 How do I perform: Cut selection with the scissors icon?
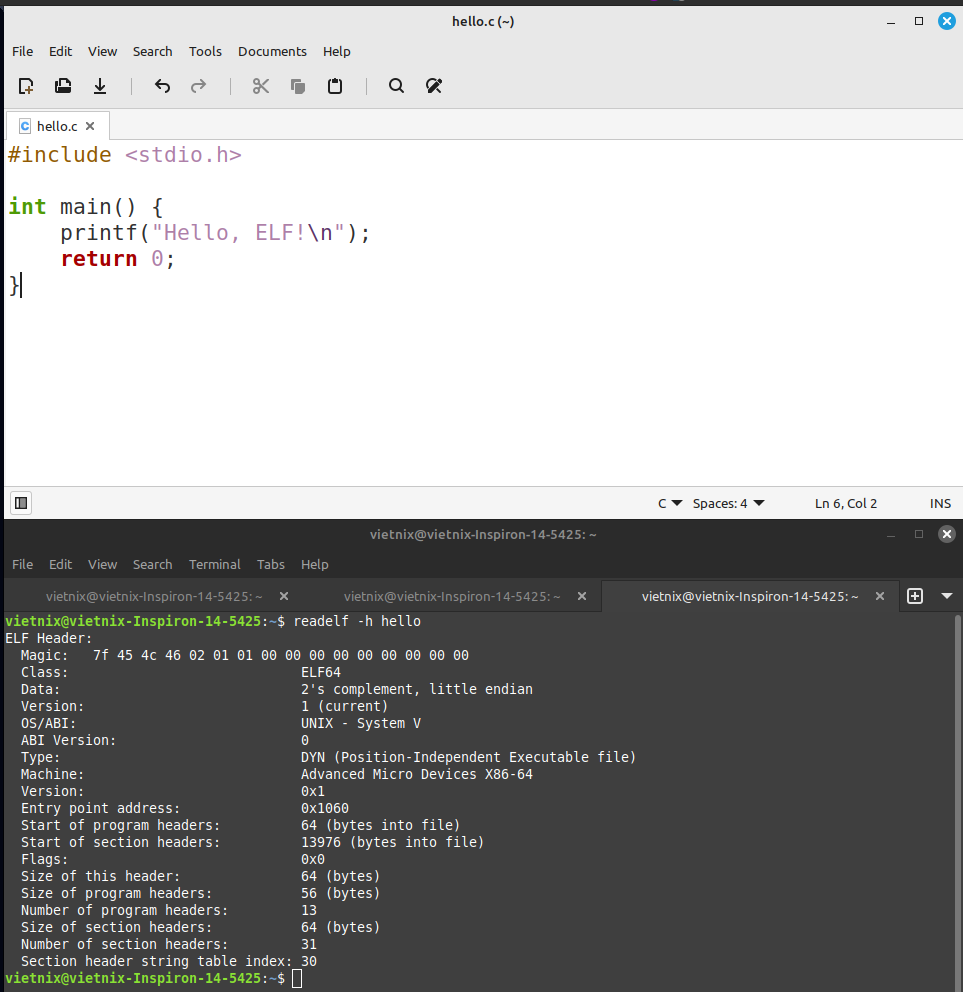[x=261, y=86]
